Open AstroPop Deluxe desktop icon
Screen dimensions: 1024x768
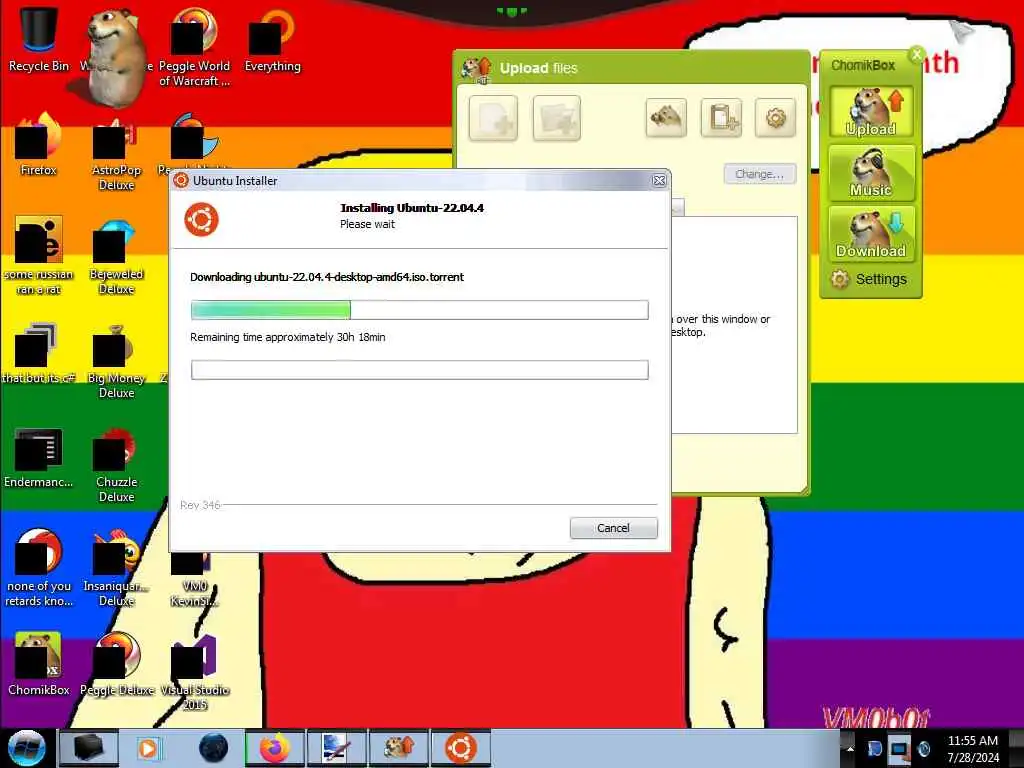(x=116, y=152)
